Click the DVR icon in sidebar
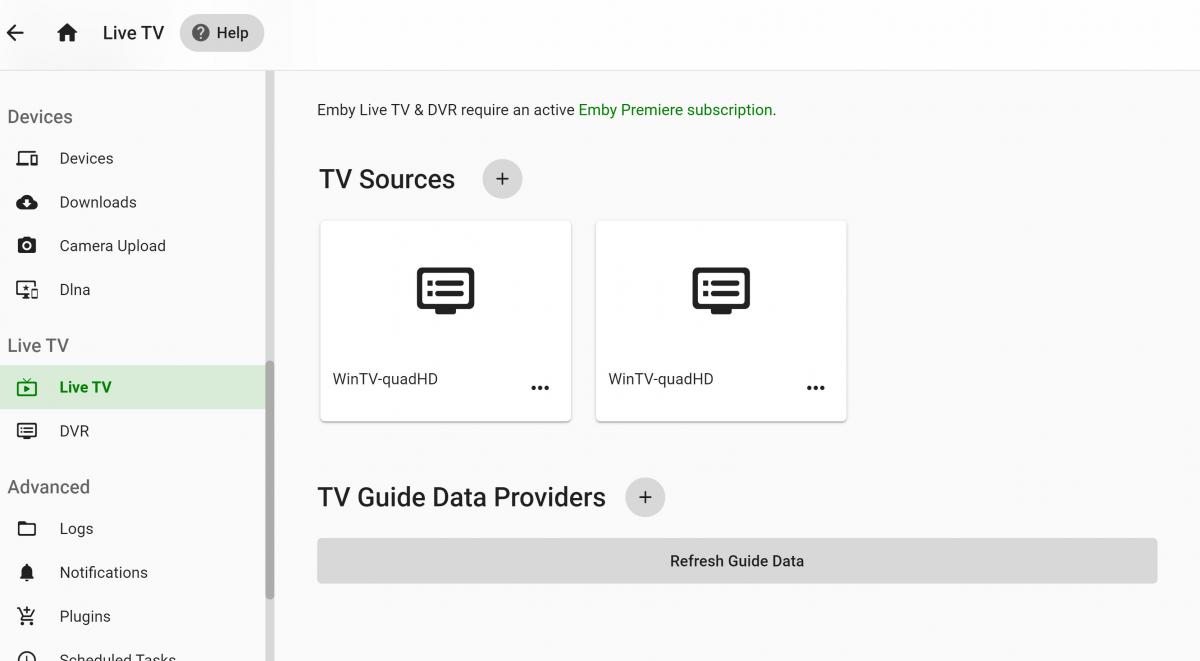Image resolution: width=1200 pixels, height=661 pixels. pos(27,430)
